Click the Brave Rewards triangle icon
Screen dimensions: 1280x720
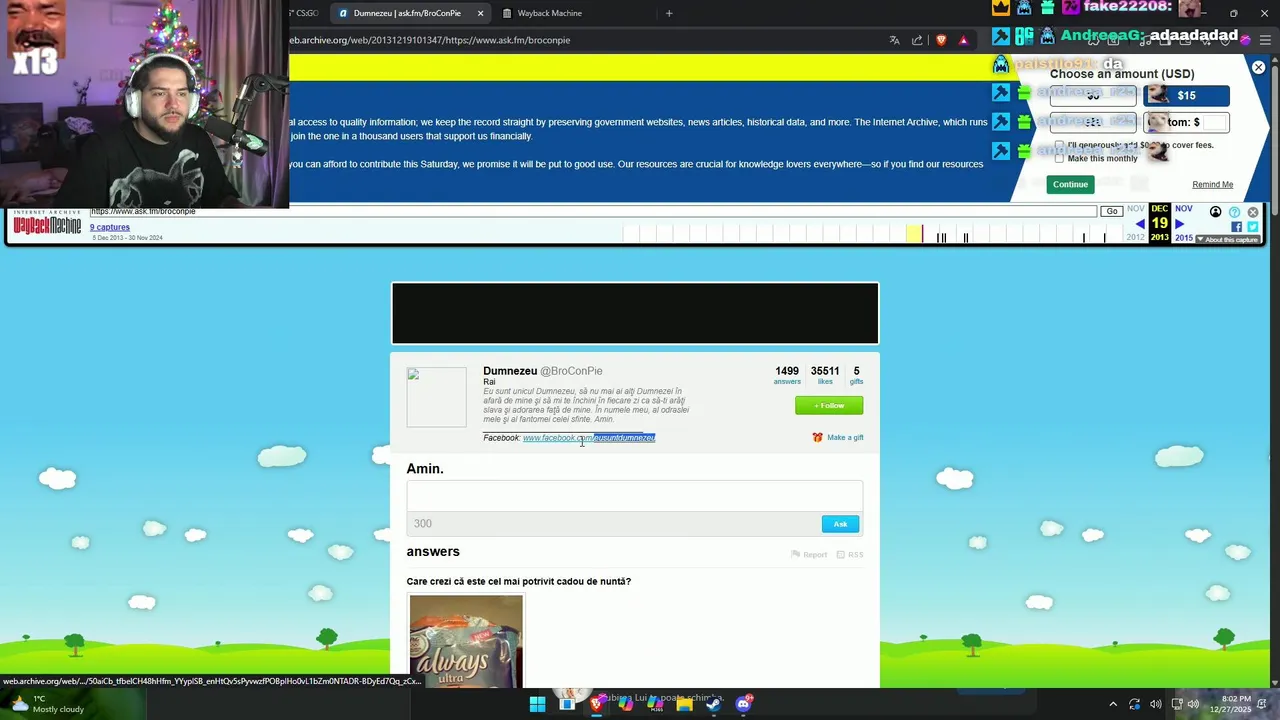tap(963, 40)
